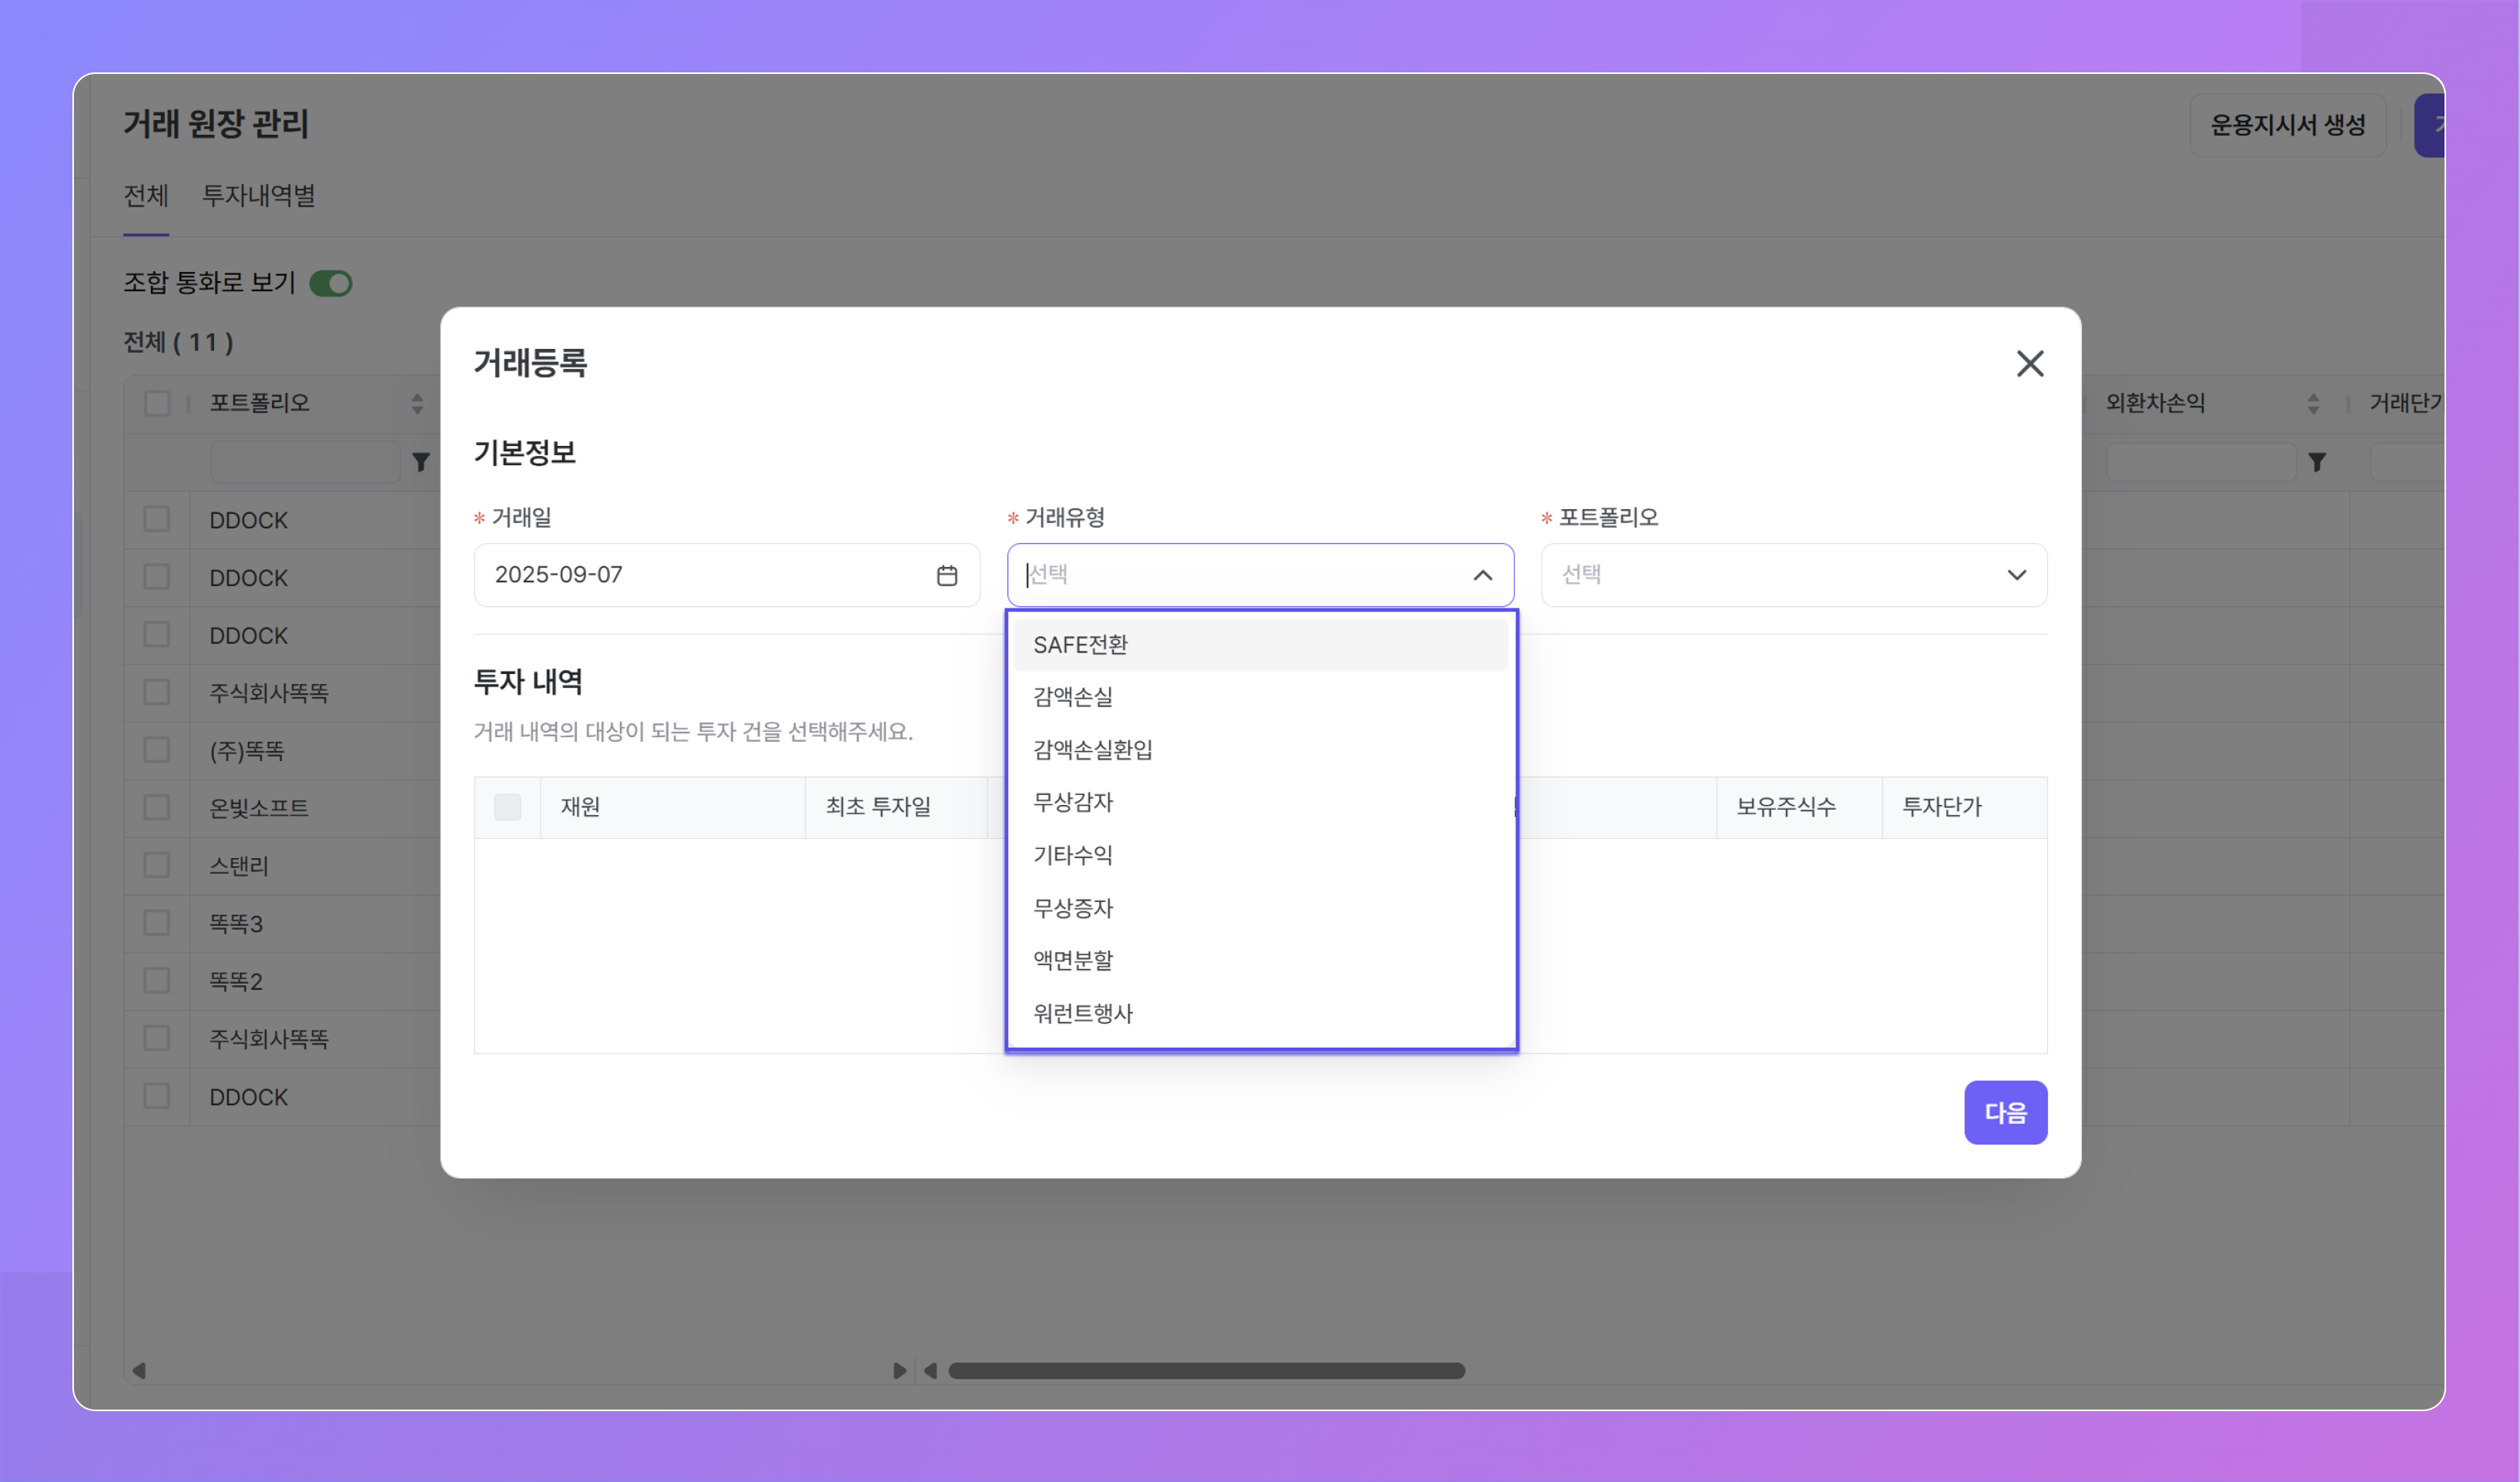
Task: Click filter icon under 포트폴리오 column
Action: 421,461
